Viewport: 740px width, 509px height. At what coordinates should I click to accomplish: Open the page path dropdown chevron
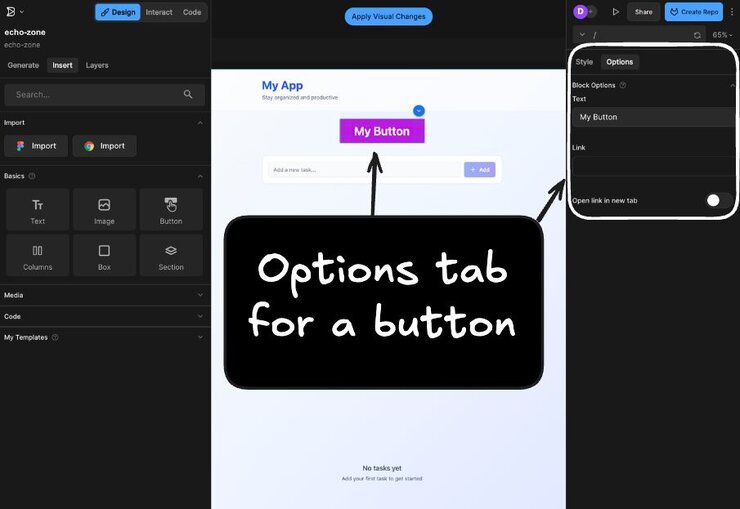tap(582, 34)
